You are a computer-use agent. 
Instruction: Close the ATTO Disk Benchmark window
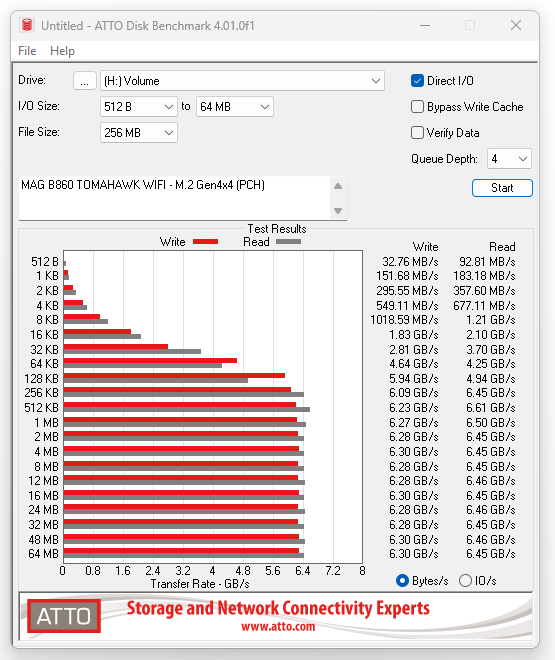(x=516, y=25)
